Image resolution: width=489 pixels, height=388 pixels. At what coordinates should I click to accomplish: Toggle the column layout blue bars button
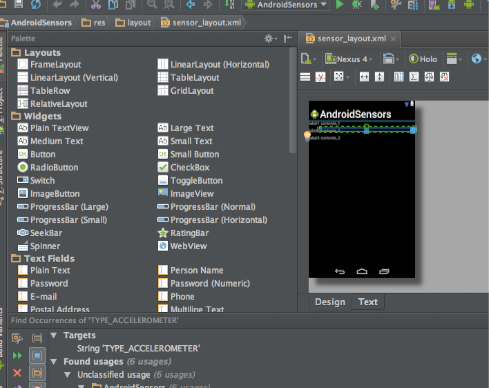coord(399,77)
